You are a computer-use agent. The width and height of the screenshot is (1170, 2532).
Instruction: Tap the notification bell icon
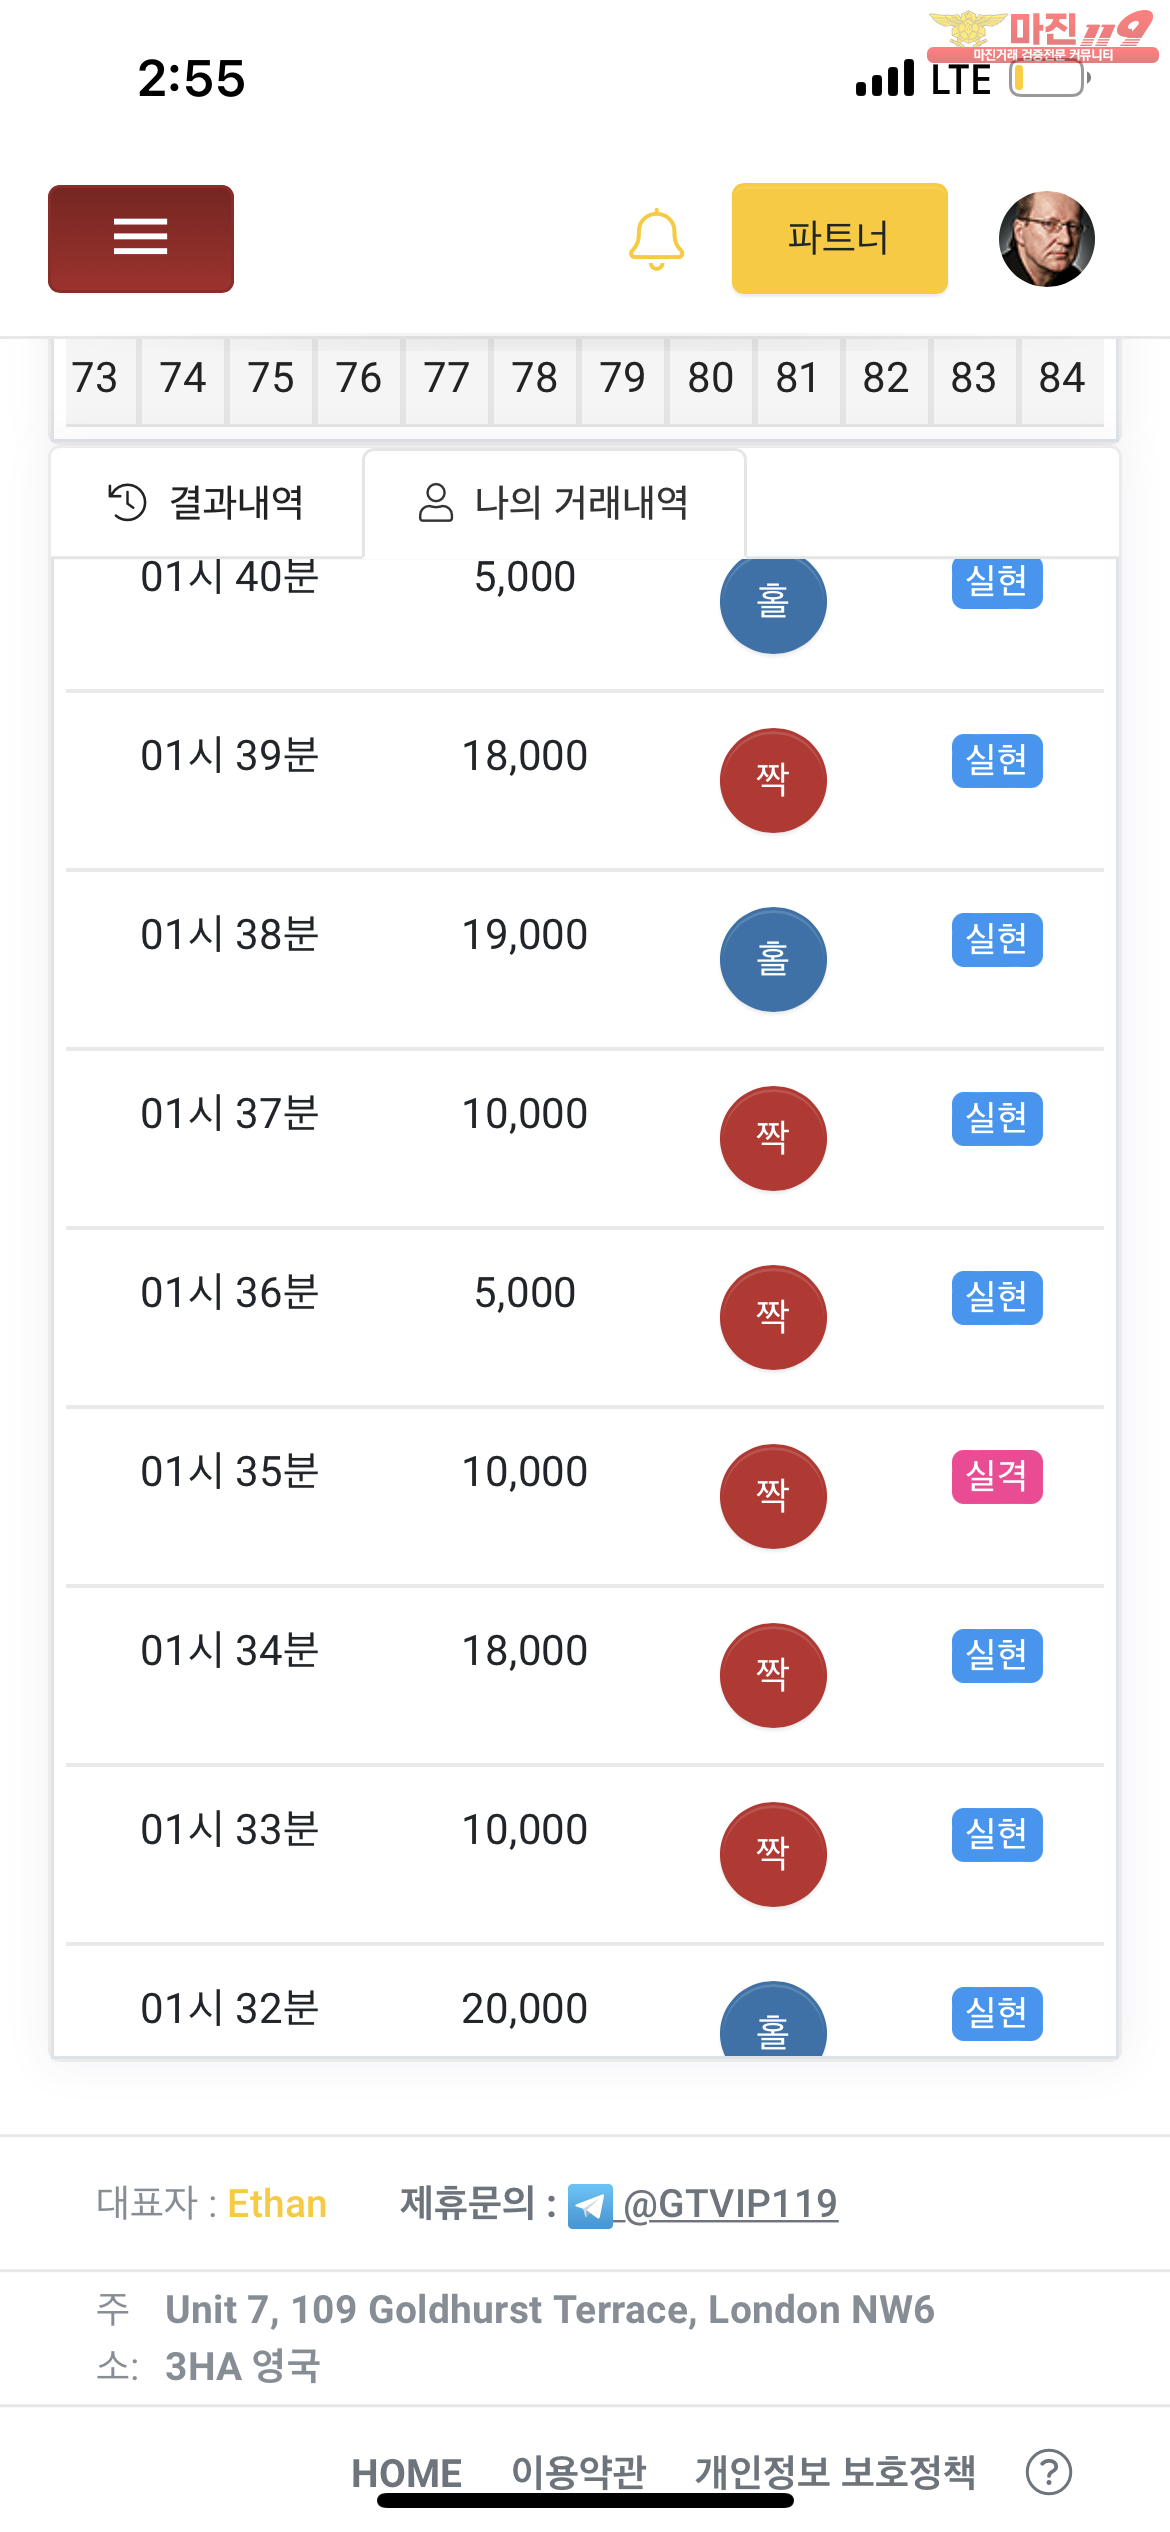pos(656,239)
